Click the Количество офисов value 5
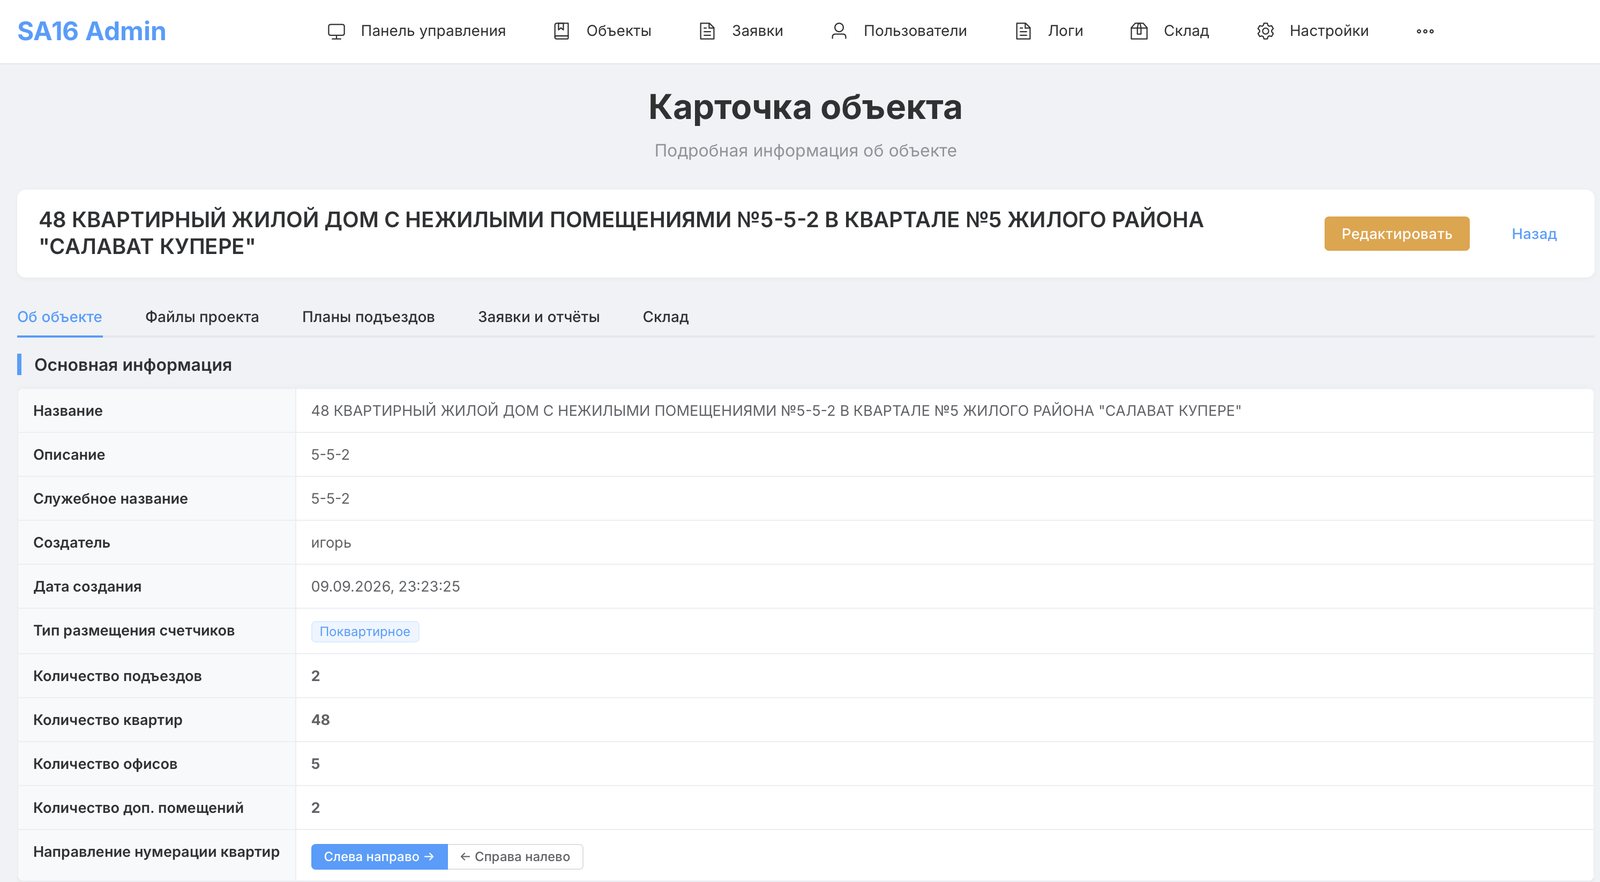1600x882 pixels. coord(315,764)
